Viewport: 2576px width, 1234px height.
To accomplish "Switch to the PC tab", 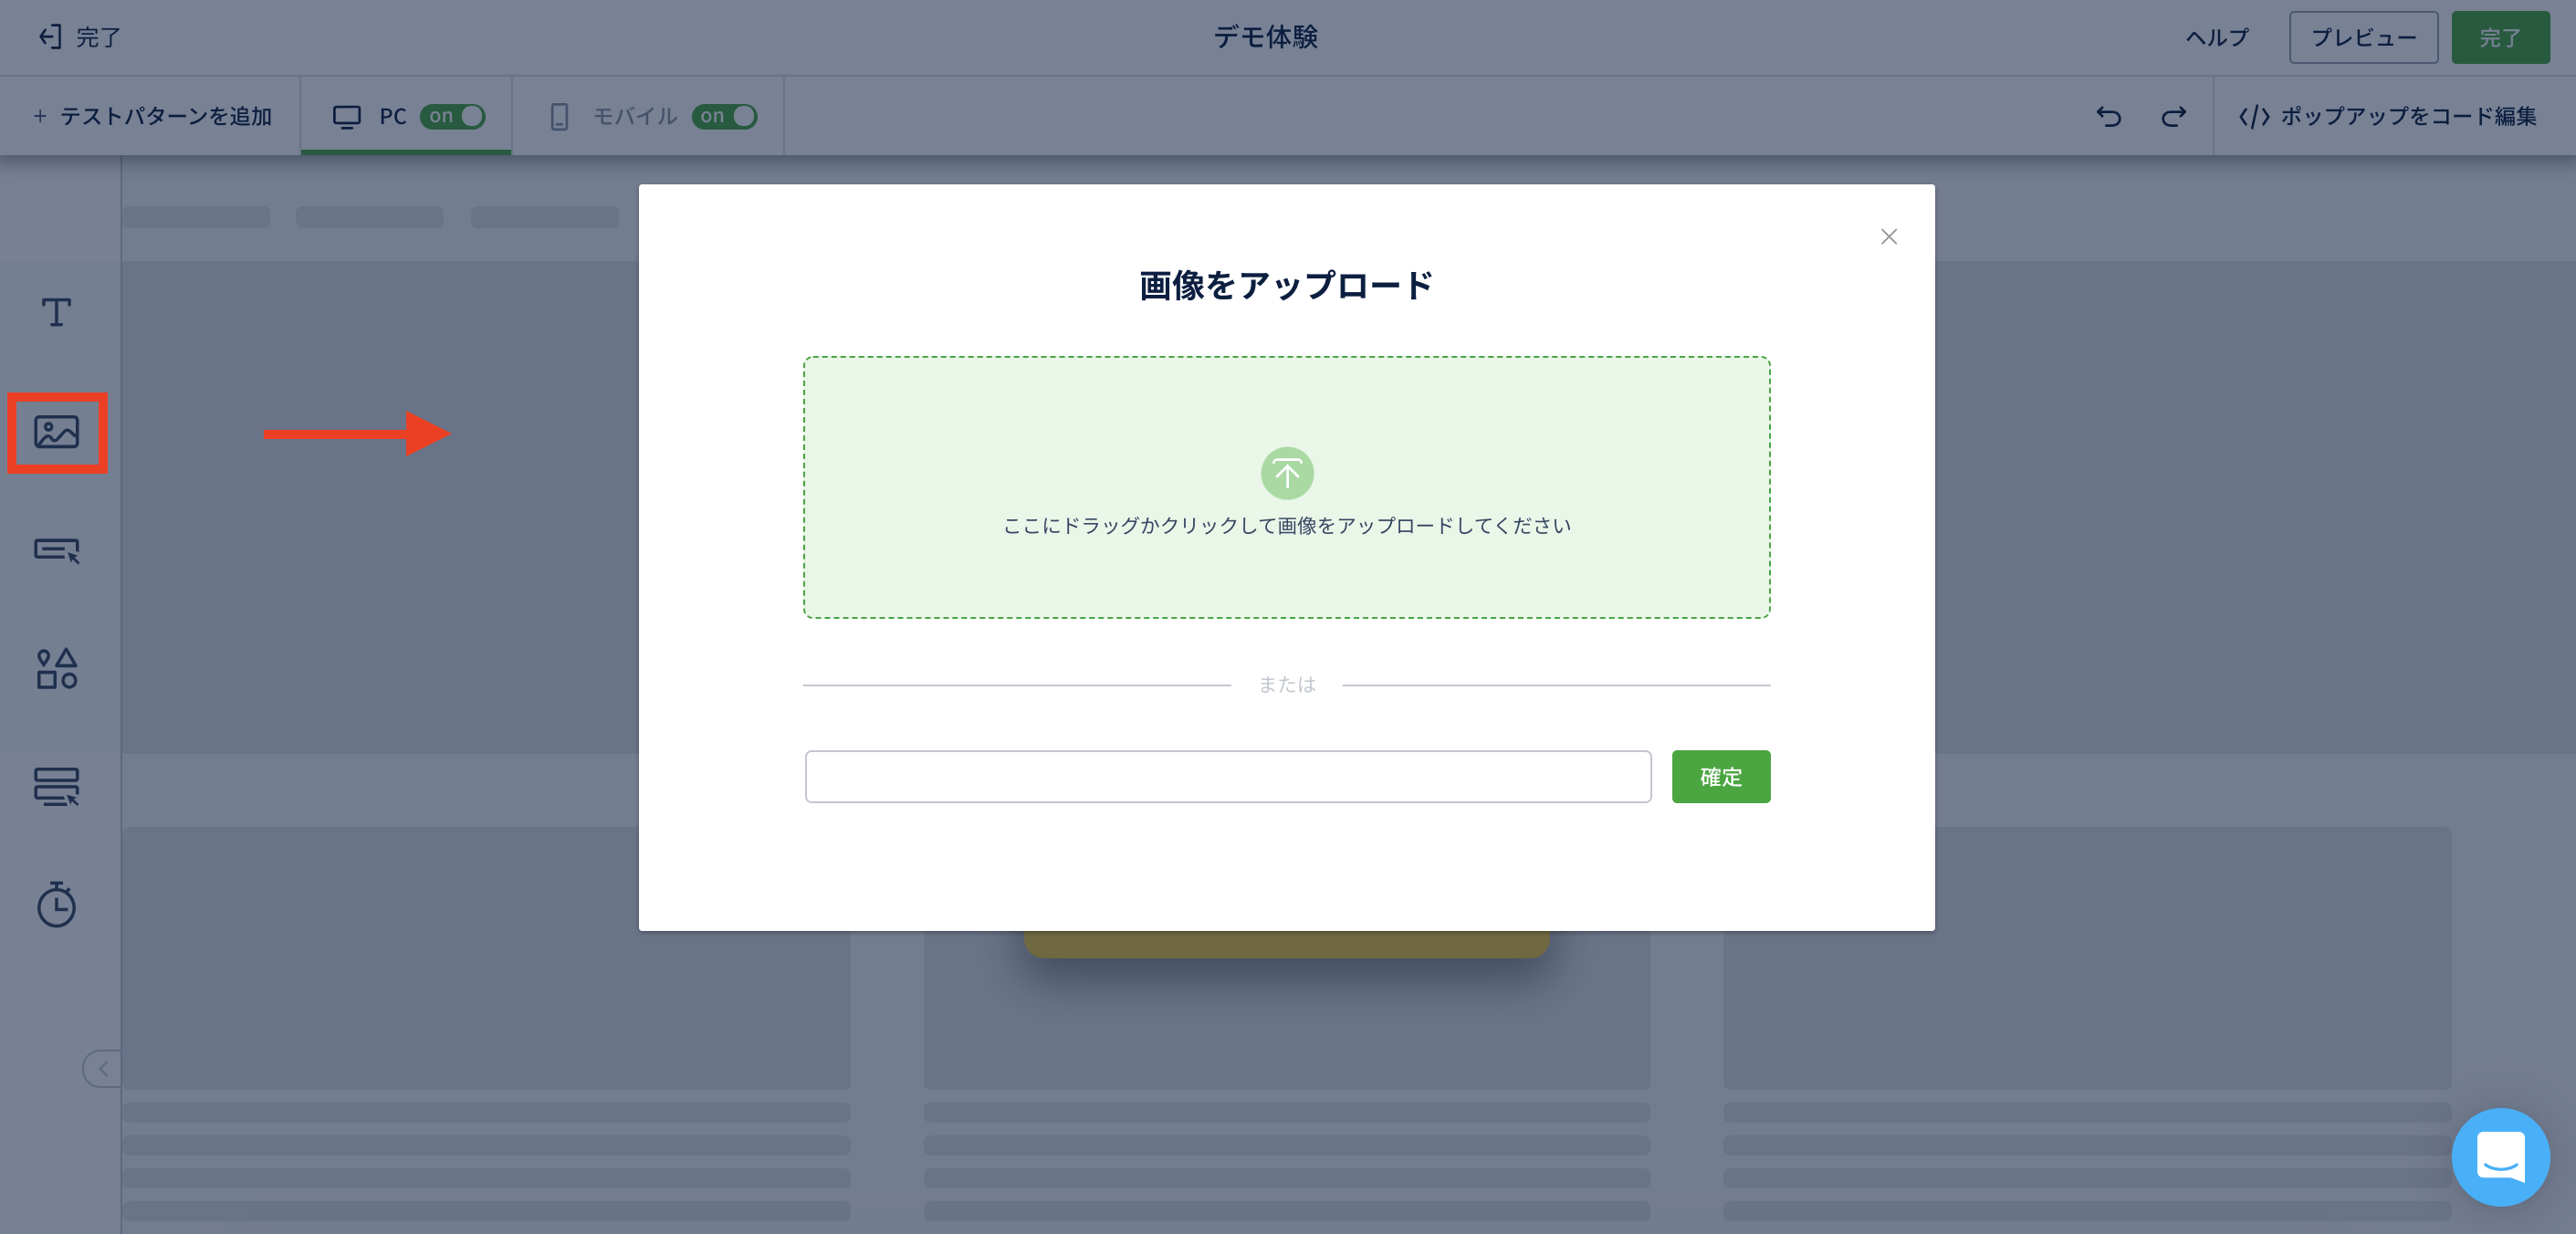I will click(x=406, y=116).
